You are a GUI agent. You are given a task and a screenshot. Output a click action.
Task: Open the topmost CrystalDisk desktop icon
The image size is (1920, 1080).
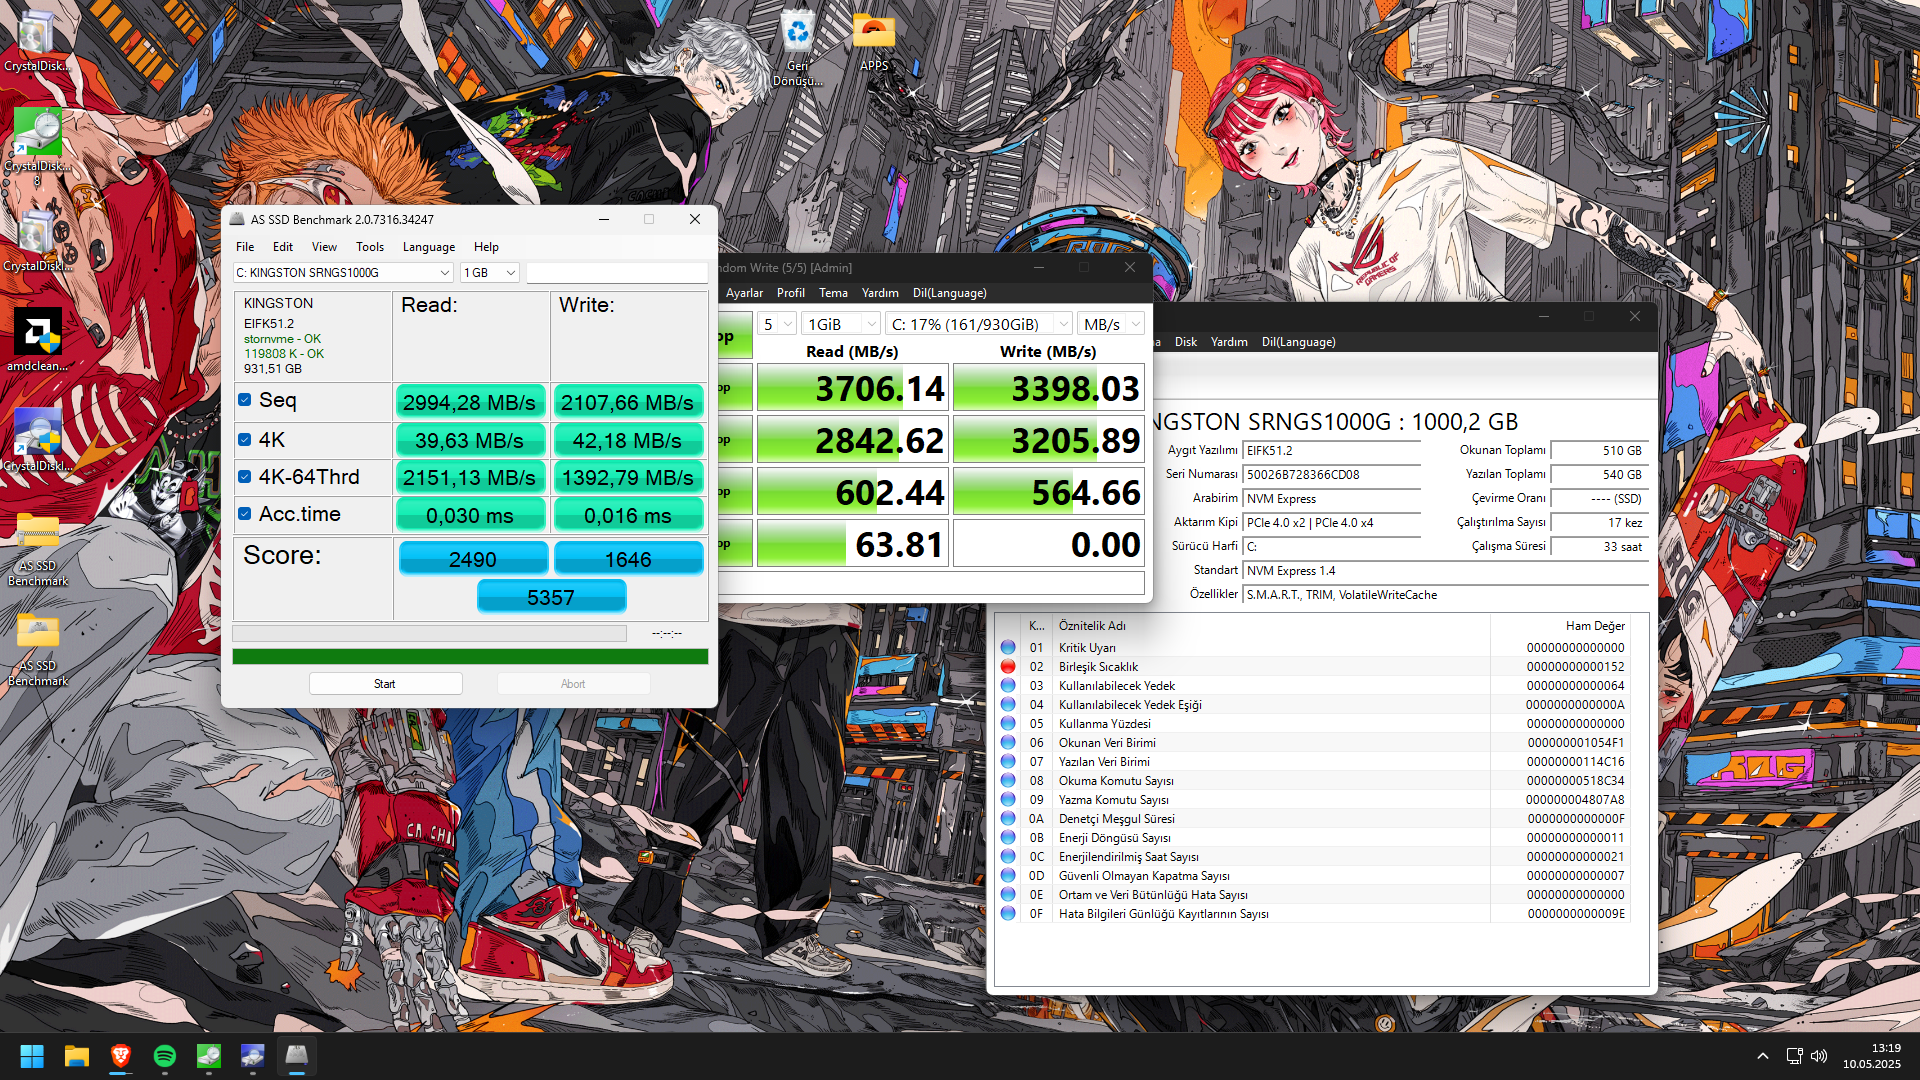tap(38, 42)
